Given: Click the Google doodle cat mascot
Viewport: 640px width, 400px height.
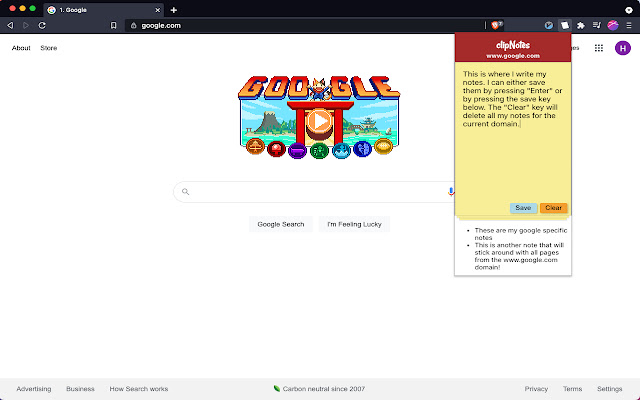Looking at the screenshot, I should coord(319,89).
